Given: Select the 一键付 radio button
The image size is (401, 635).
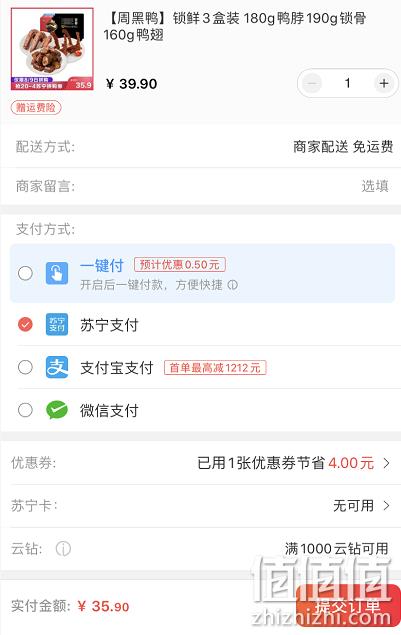Looking at the screenshot, I should point(25,273).
